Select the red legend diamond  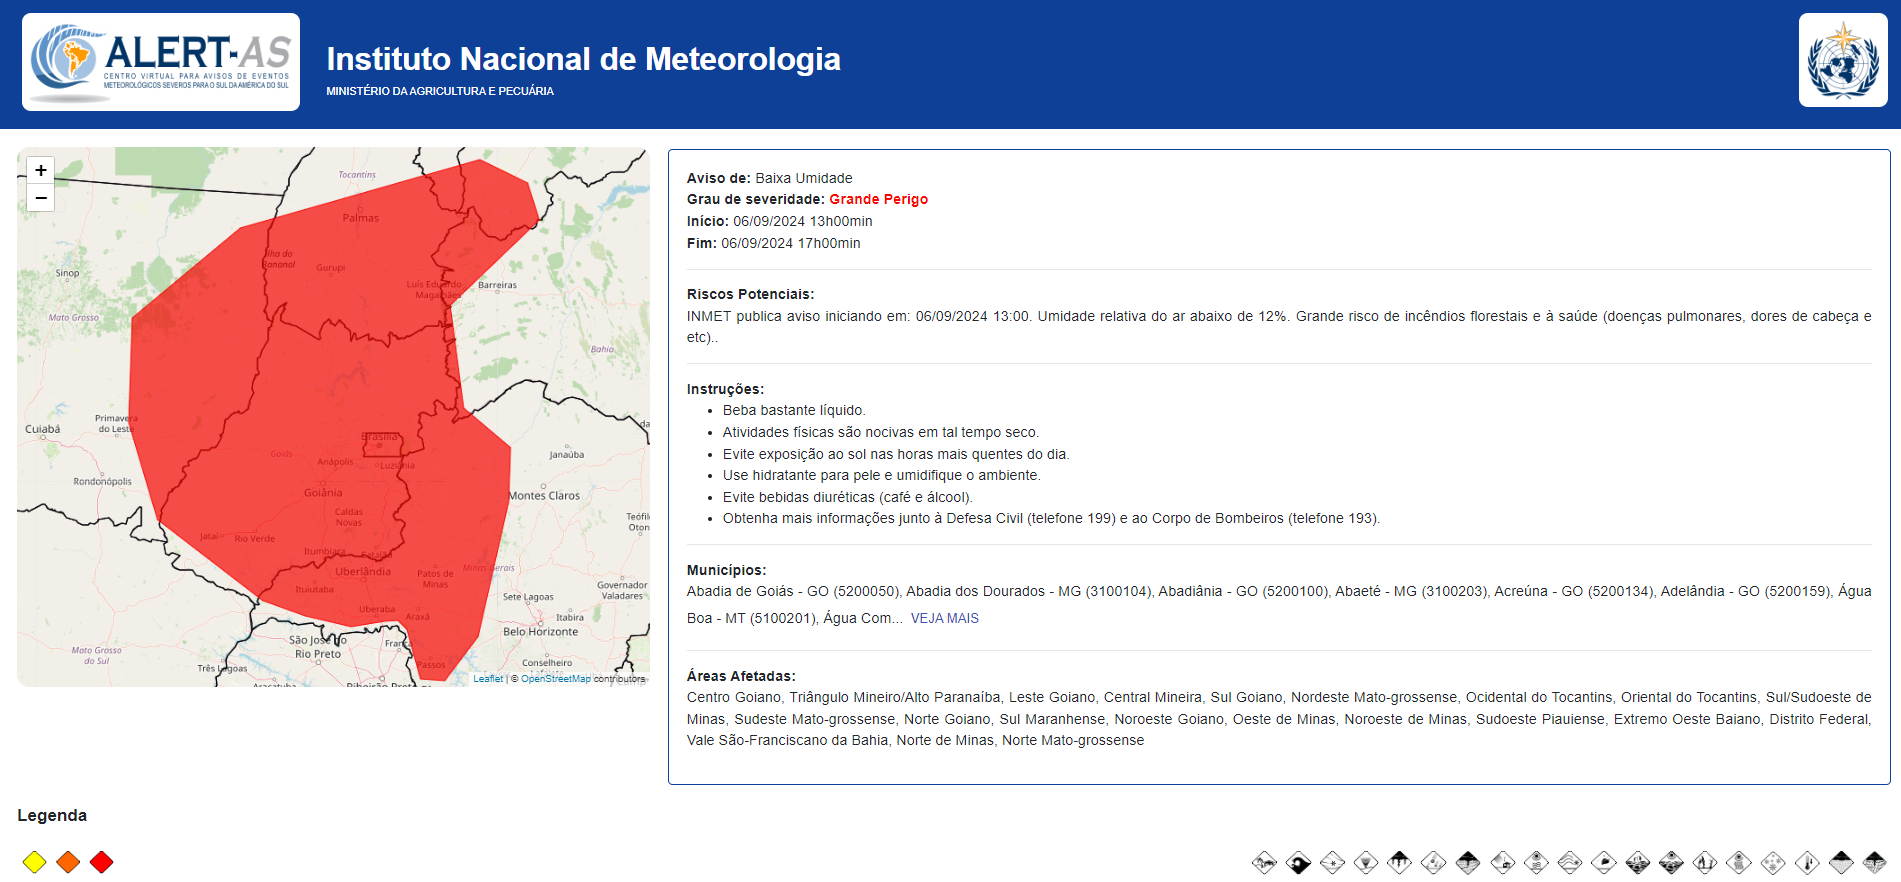tap(102, 862)
